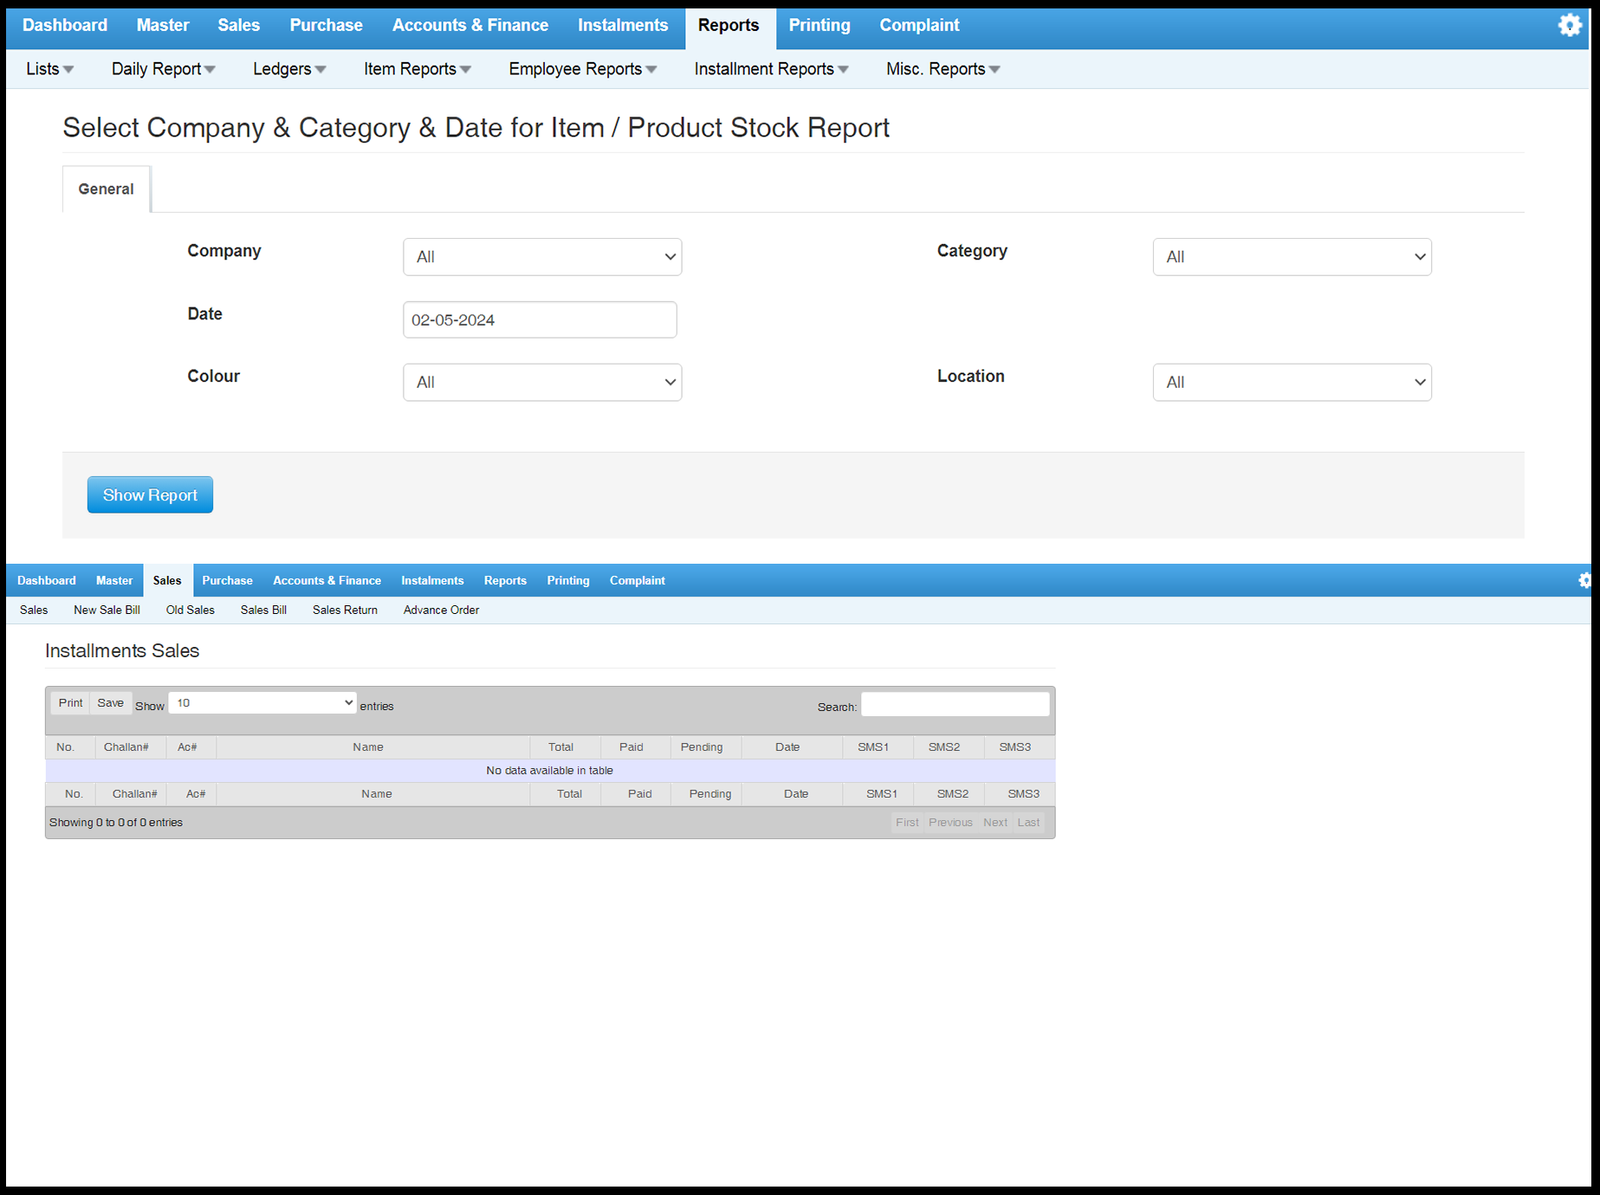Open Installment Reports dropdown
This screenshot has height=1195, width=1600.
[x=771, y=69]
